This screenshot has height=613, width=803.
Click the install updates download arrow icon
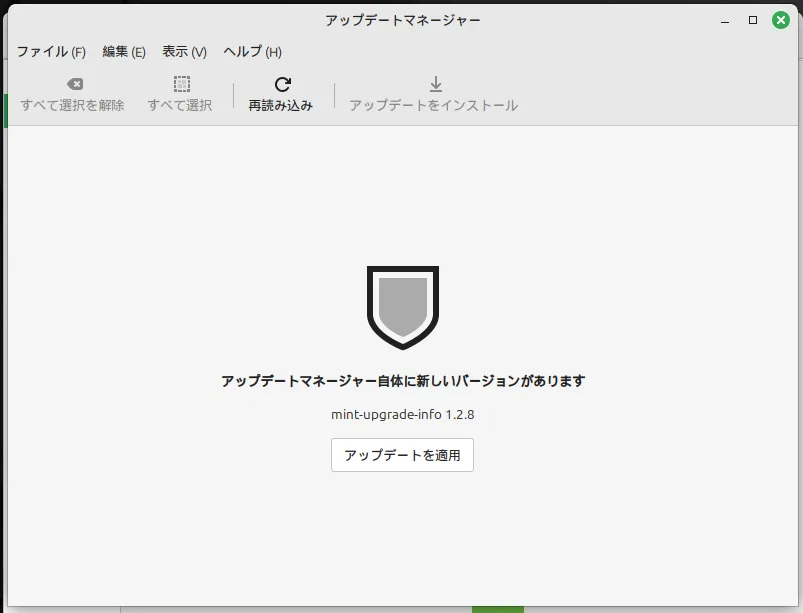click(435, 85)
